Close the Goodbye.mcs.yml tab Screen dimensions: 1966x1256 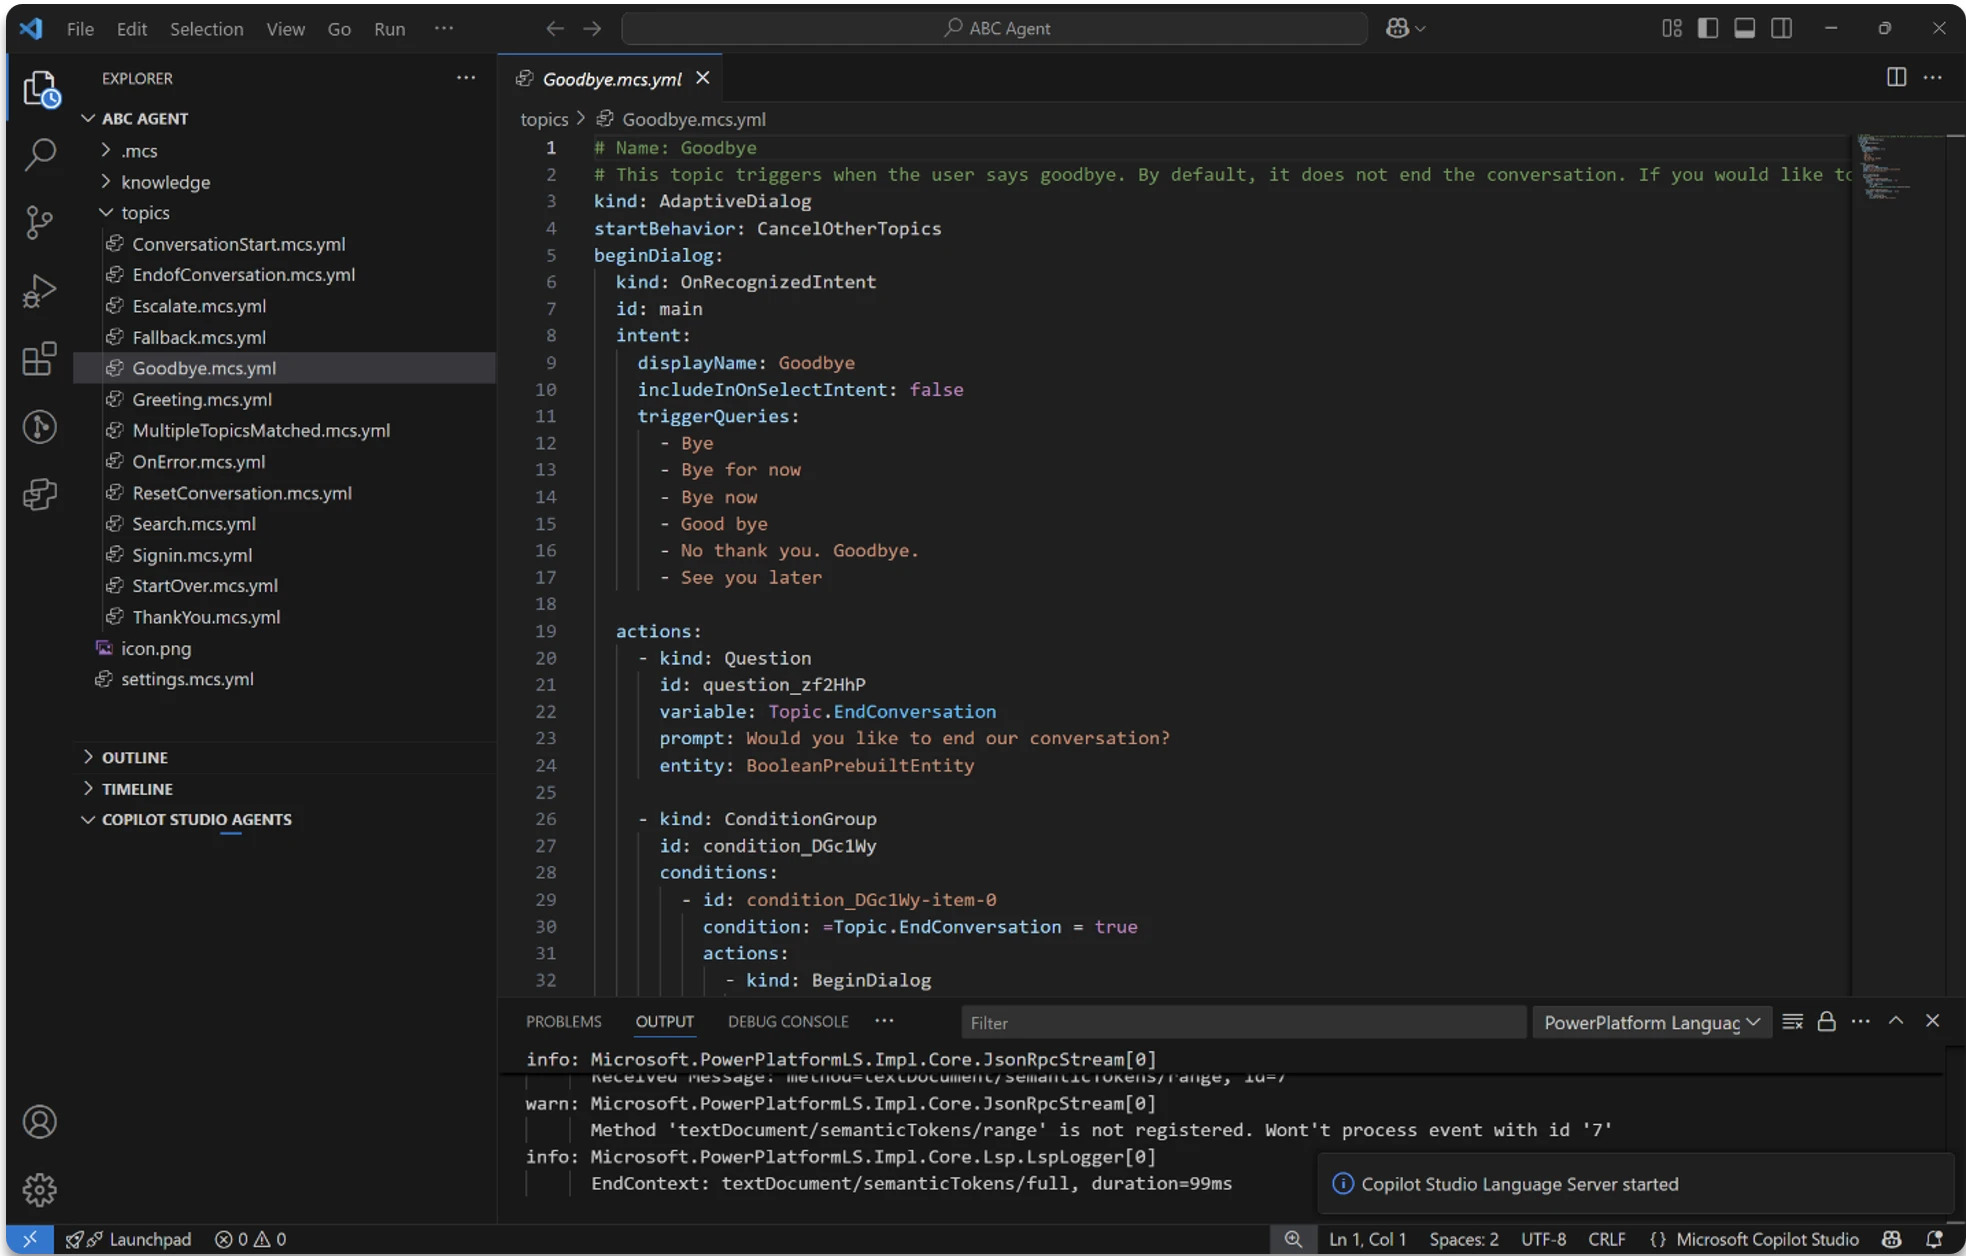coord(703,78)
